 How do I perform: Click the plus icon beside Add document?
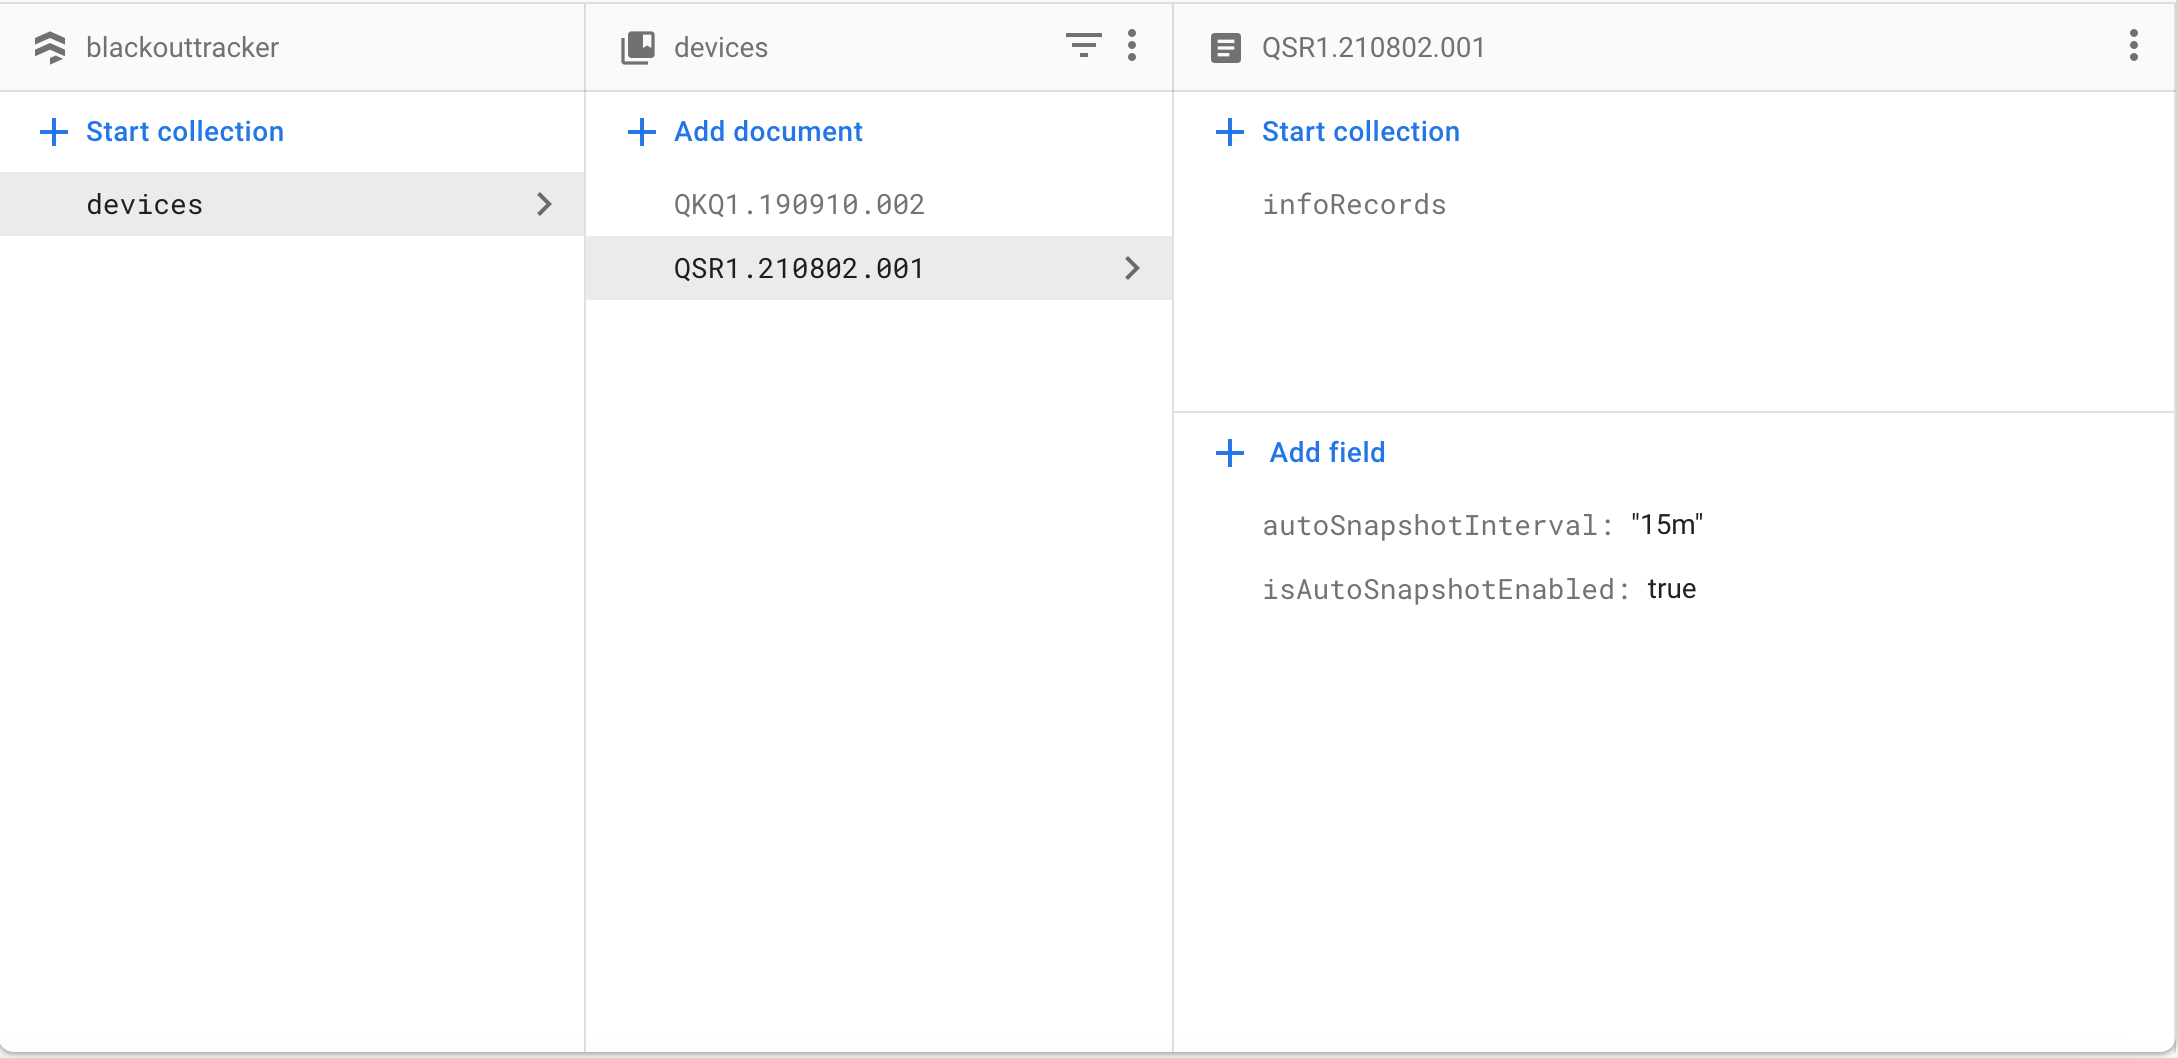coord(641,131)
